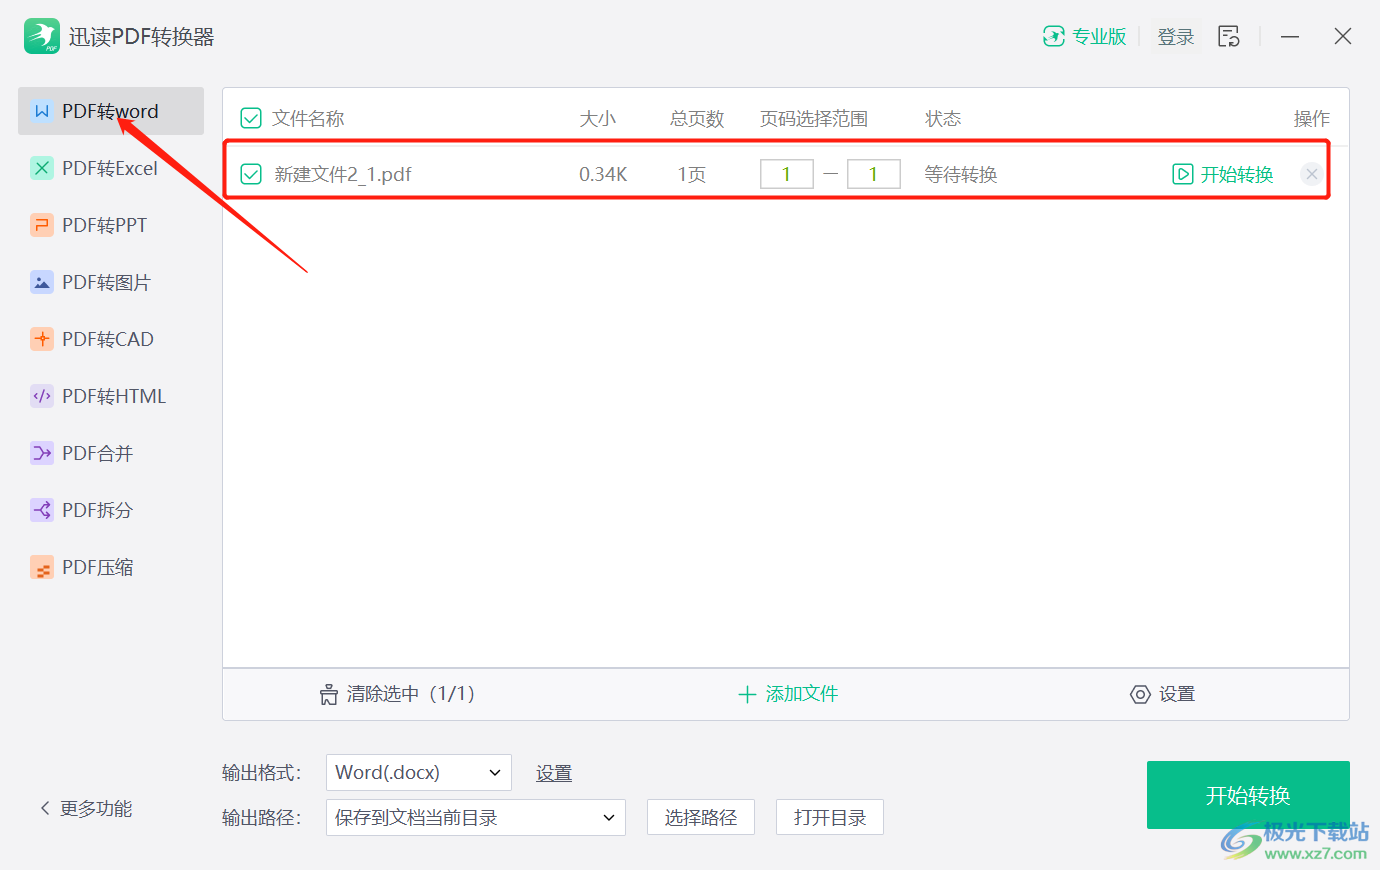Image resolution: width=1380 pixels, height=870 pixels.
Task: Click the PDF合并 merge icon
Action: tap(42, 453)
